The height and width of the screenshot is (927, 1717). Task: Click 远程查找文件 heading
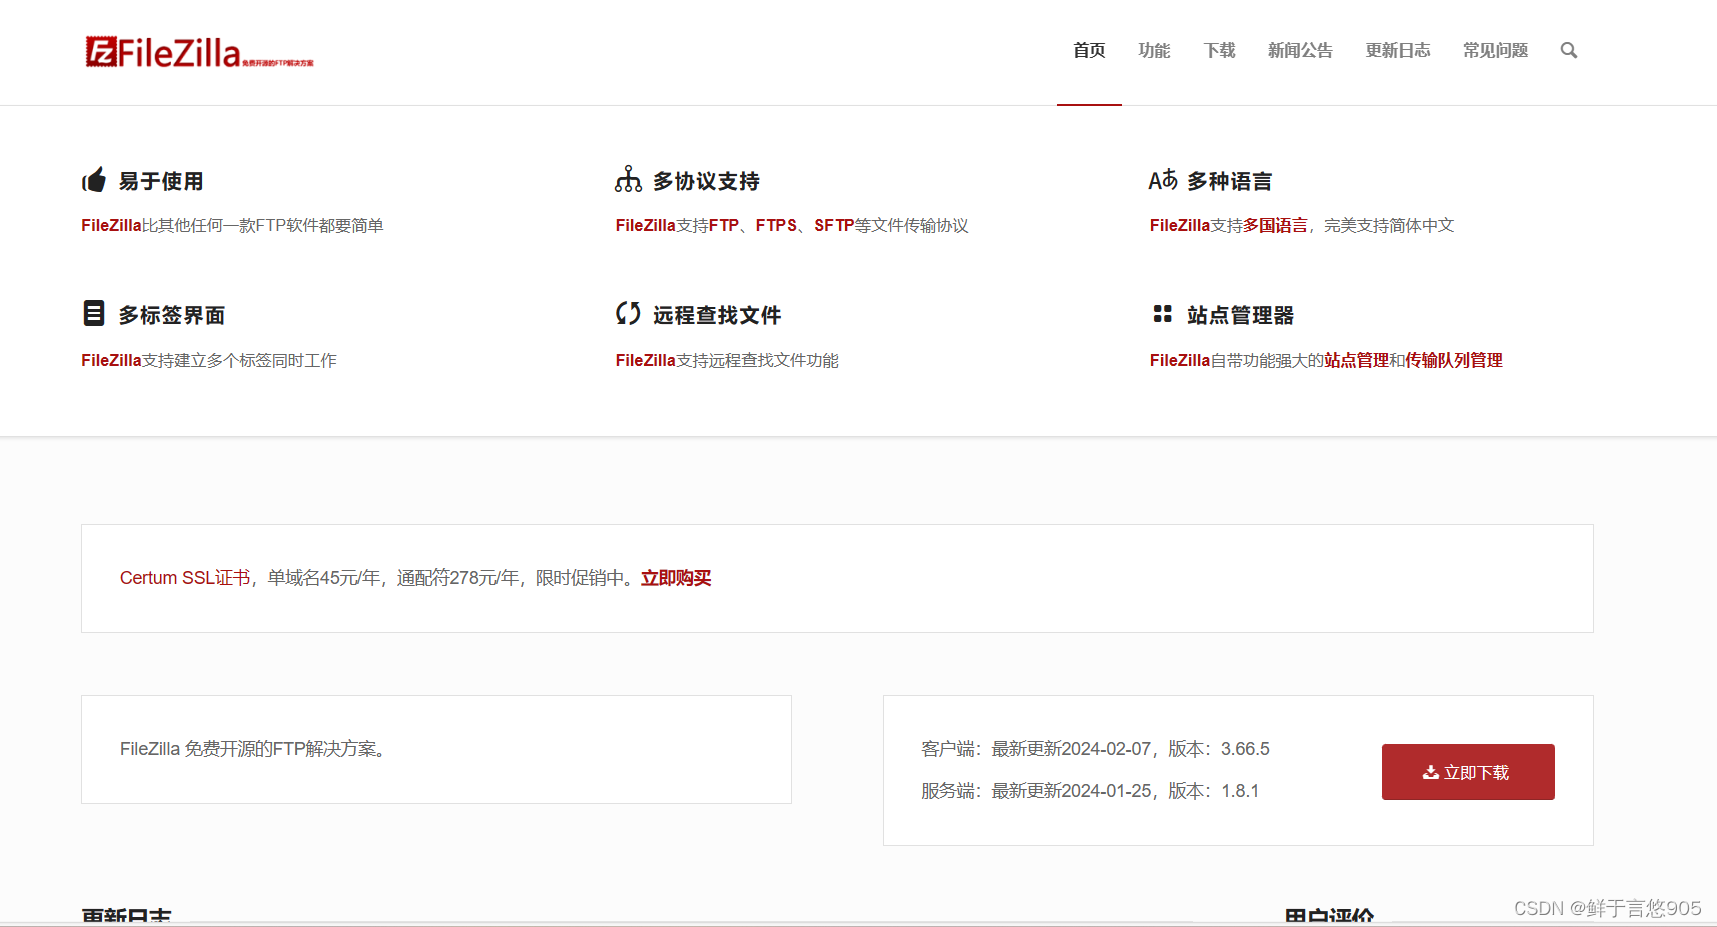(717, 315)
